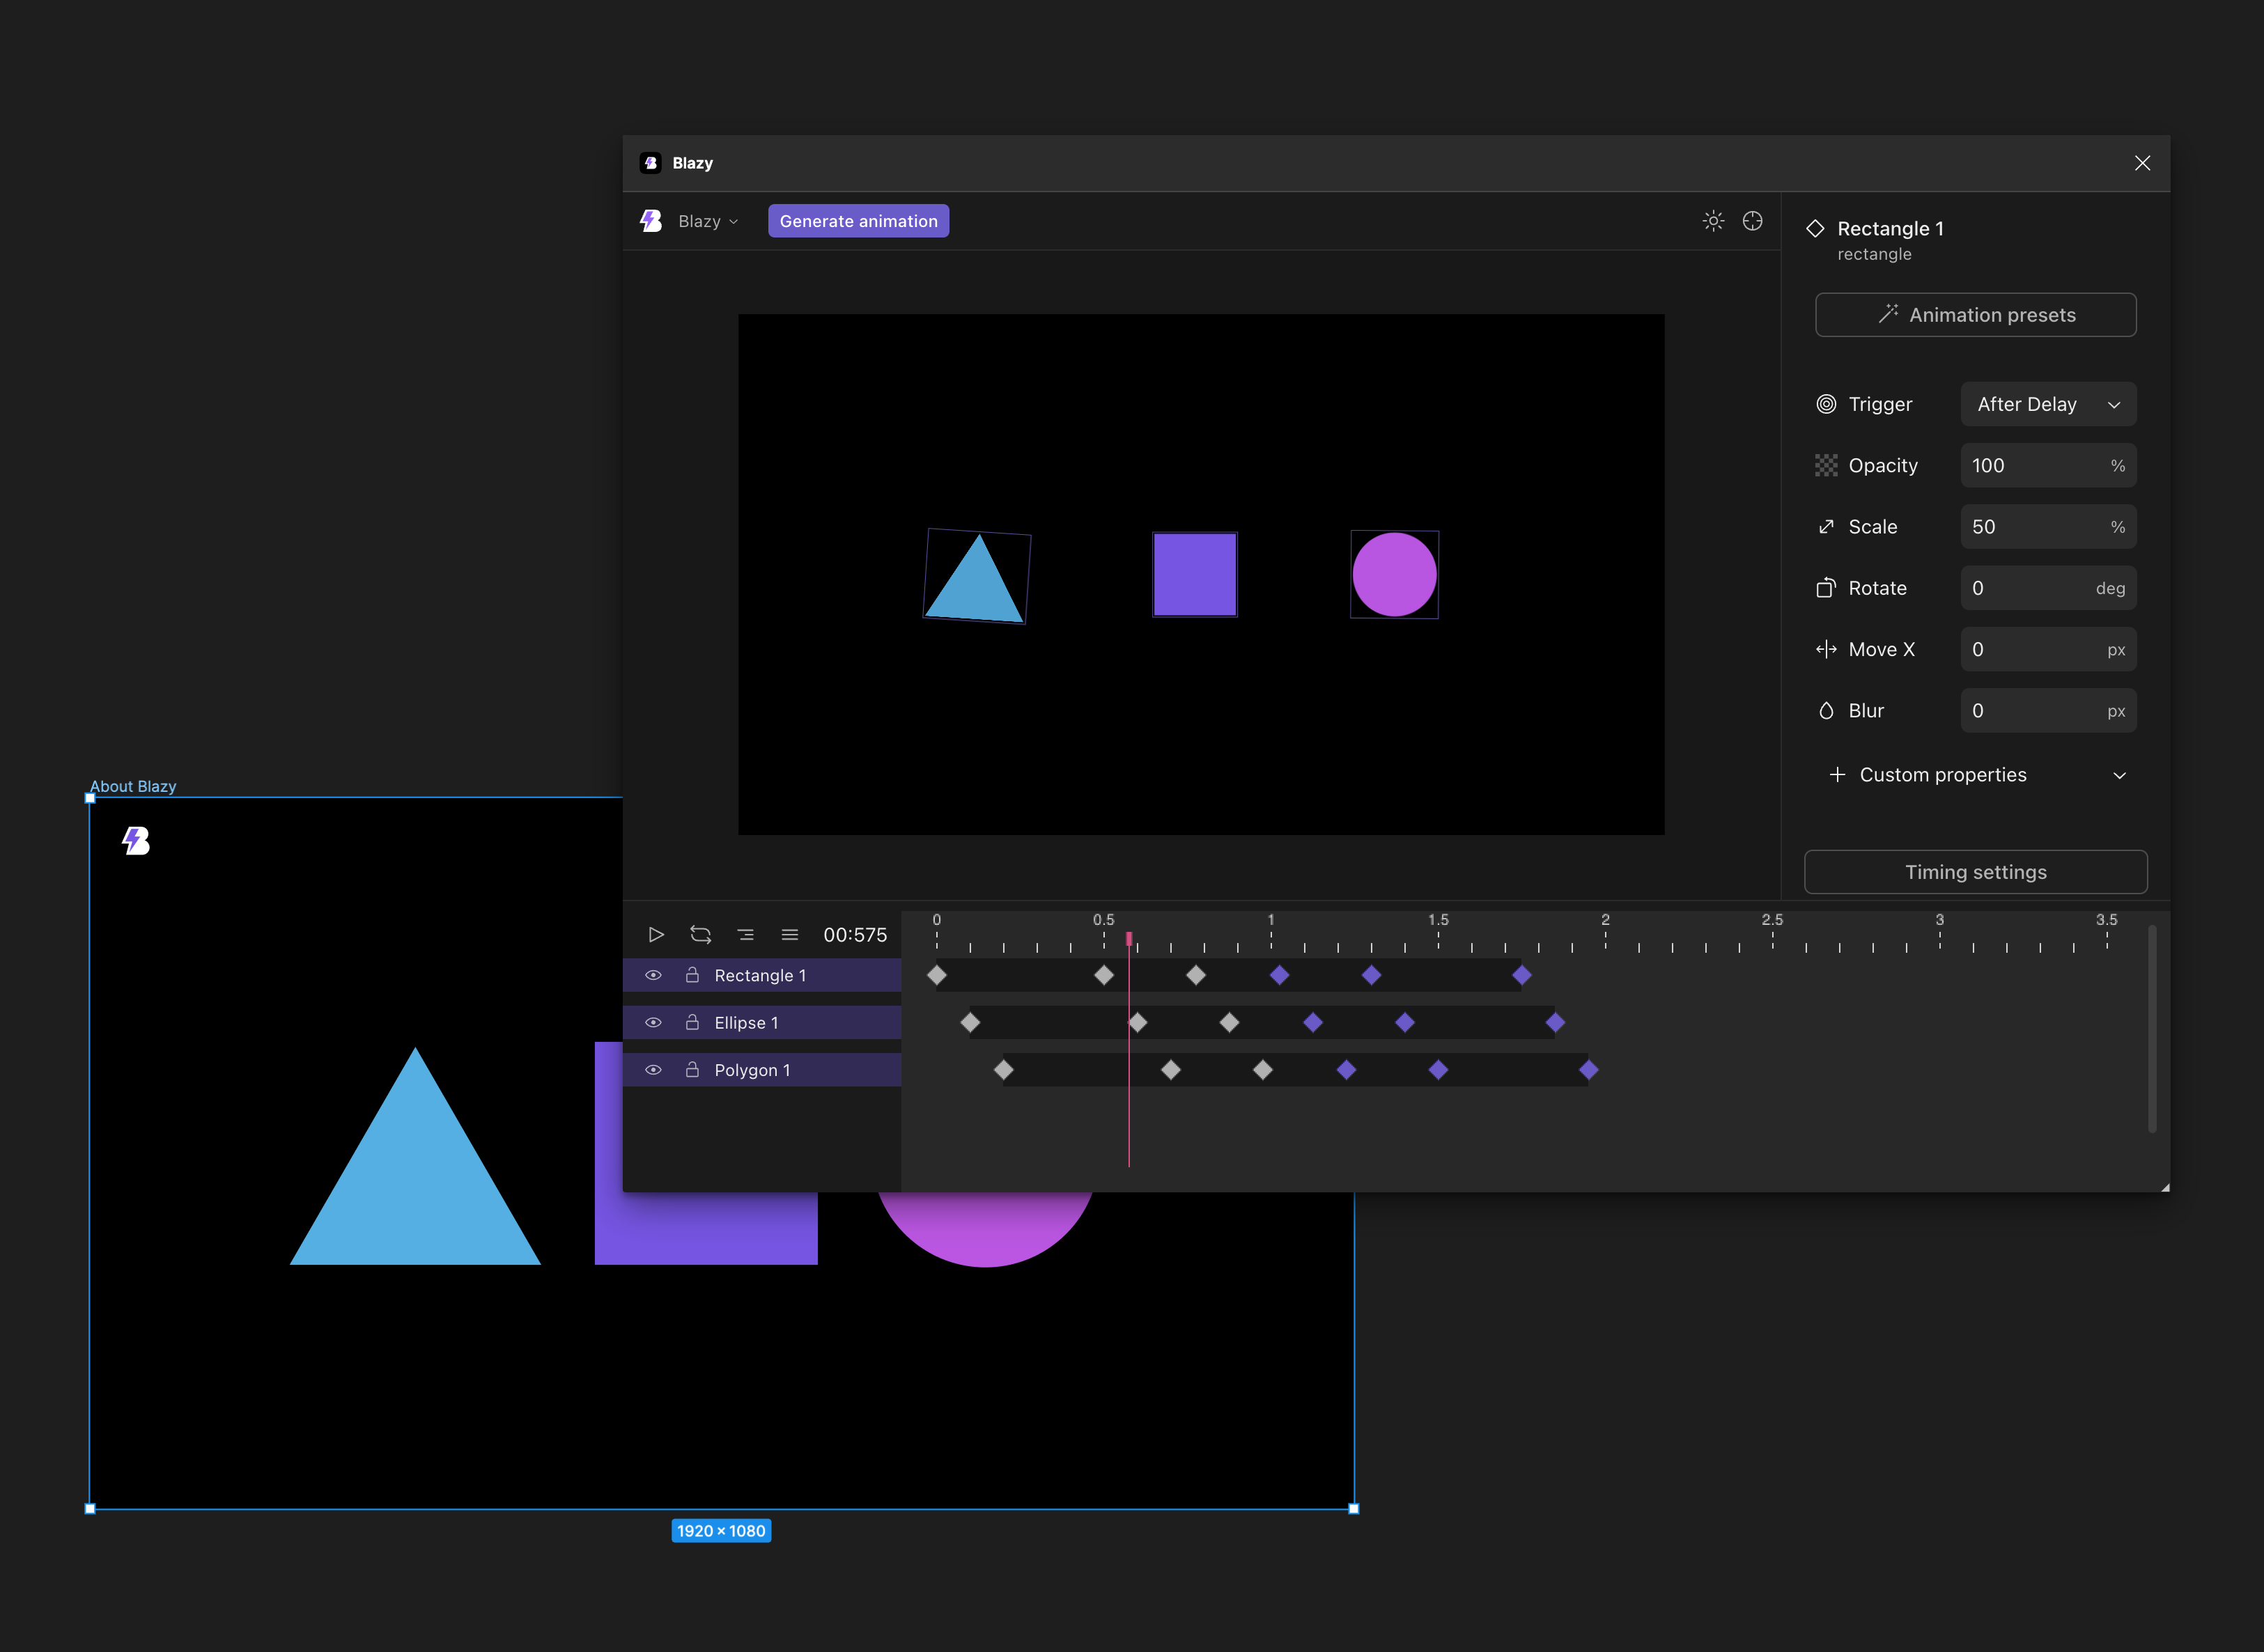Click the Move X arrows icon
The image size is (2264, 1652).
(1826, 650)
